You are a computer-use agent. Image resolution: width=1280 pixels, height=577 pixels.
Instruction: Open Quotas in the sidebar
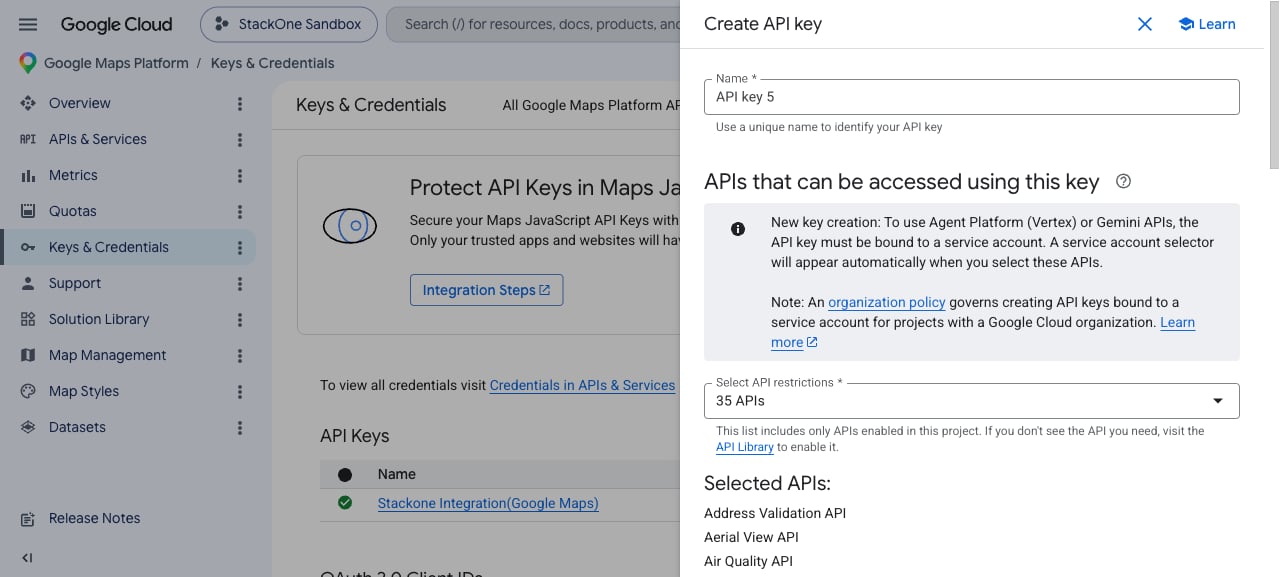73,211
